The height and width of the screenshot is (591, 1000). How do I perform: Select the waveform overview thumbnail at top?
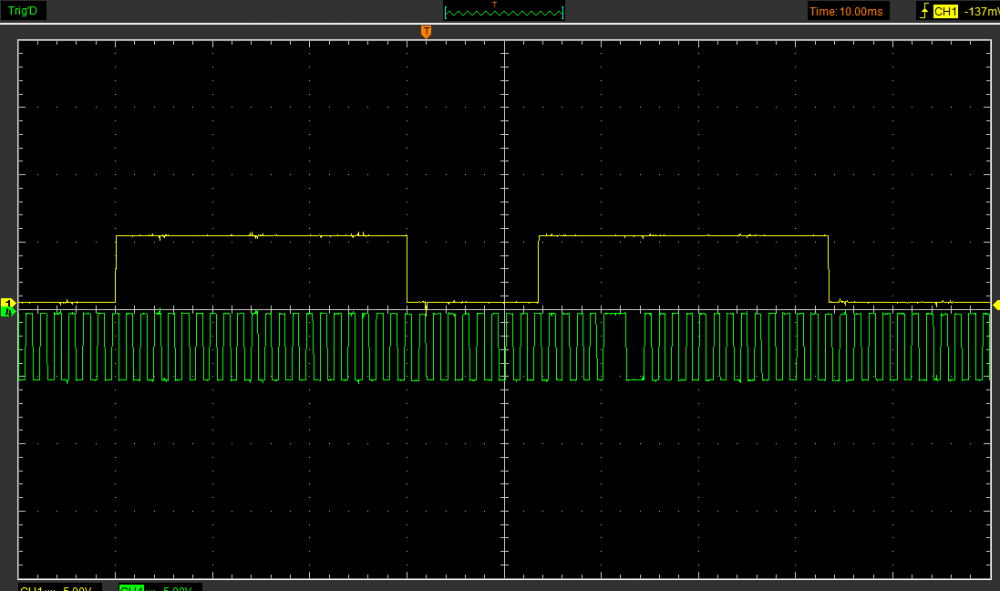[504, 12]
